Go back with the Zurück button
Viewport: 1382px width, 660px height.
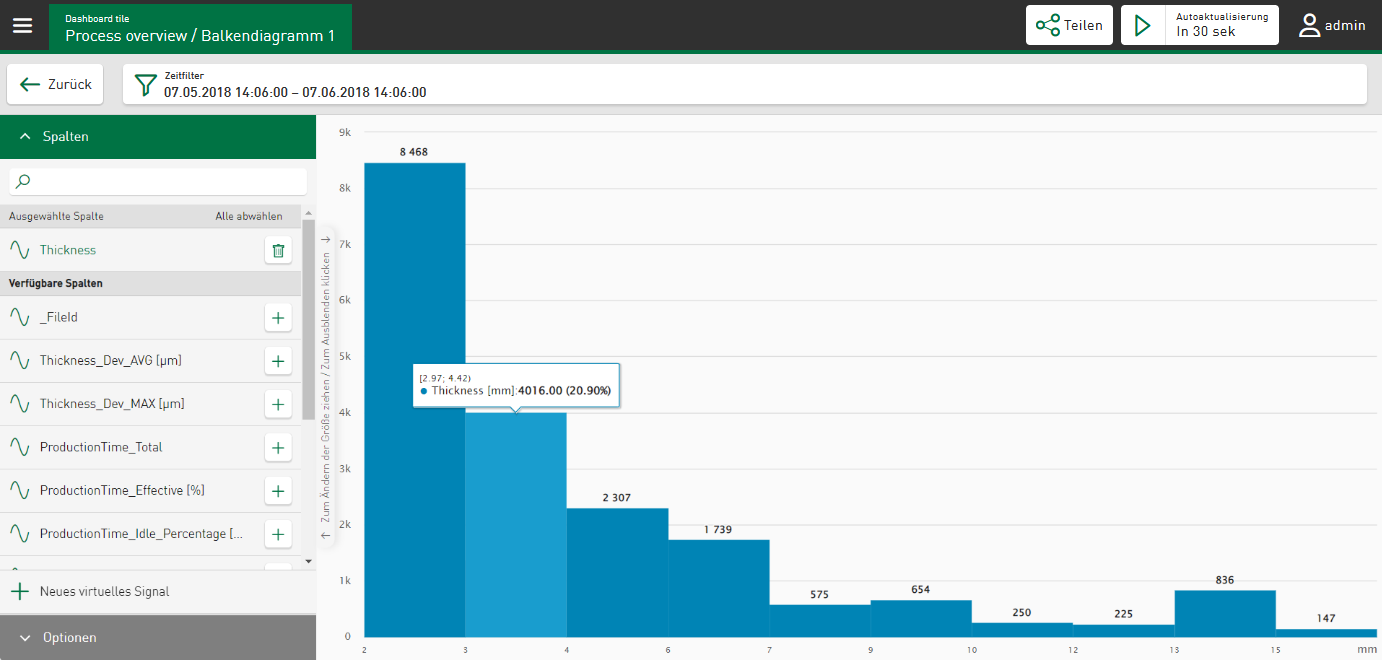(x=55, y=85)
